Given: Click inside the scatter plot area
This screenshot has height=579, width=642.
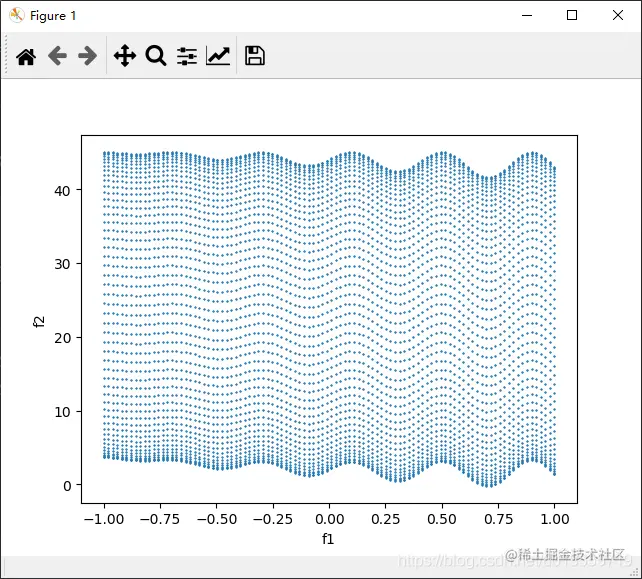Looking at the screenshot, I should pos(330,319).
